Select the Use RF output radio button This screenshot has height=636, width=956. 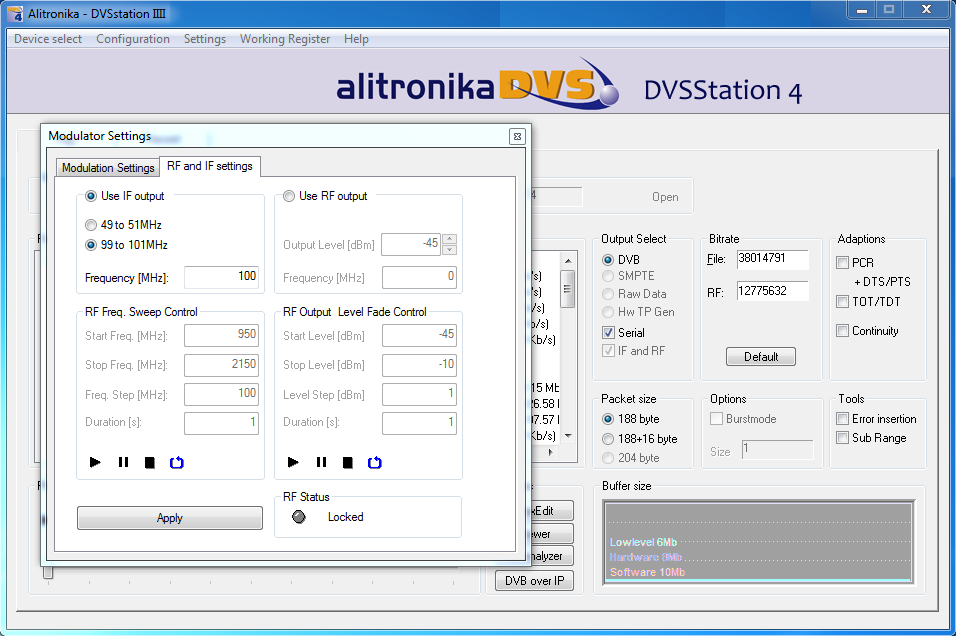pyautogui.click(x=290, y=196)
